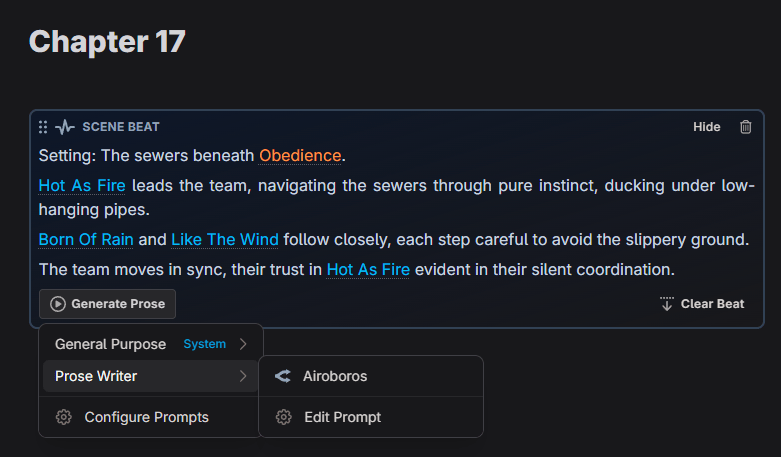Open the orange Obedience link
This screenshot has width=781, height=457.
point(300,156)
